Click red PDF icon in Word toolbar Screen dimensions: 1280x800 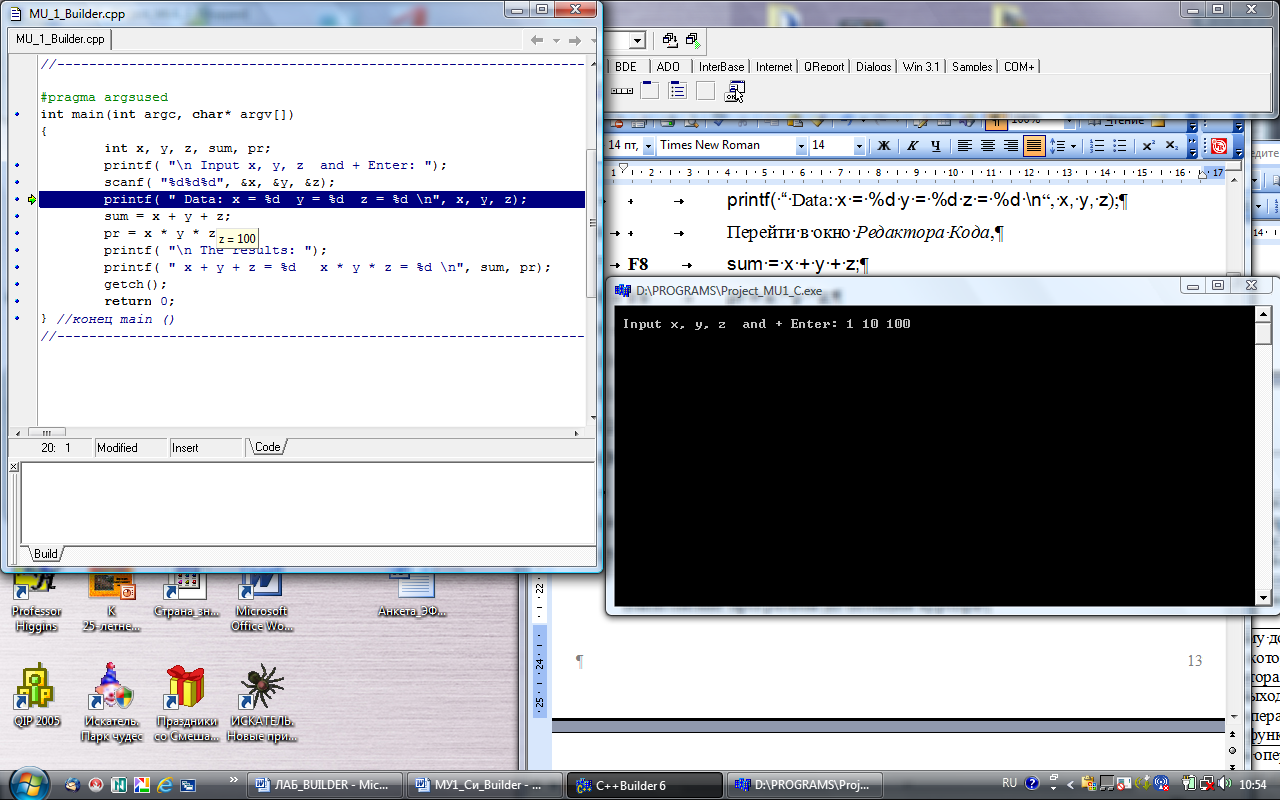coord(1218,146)
